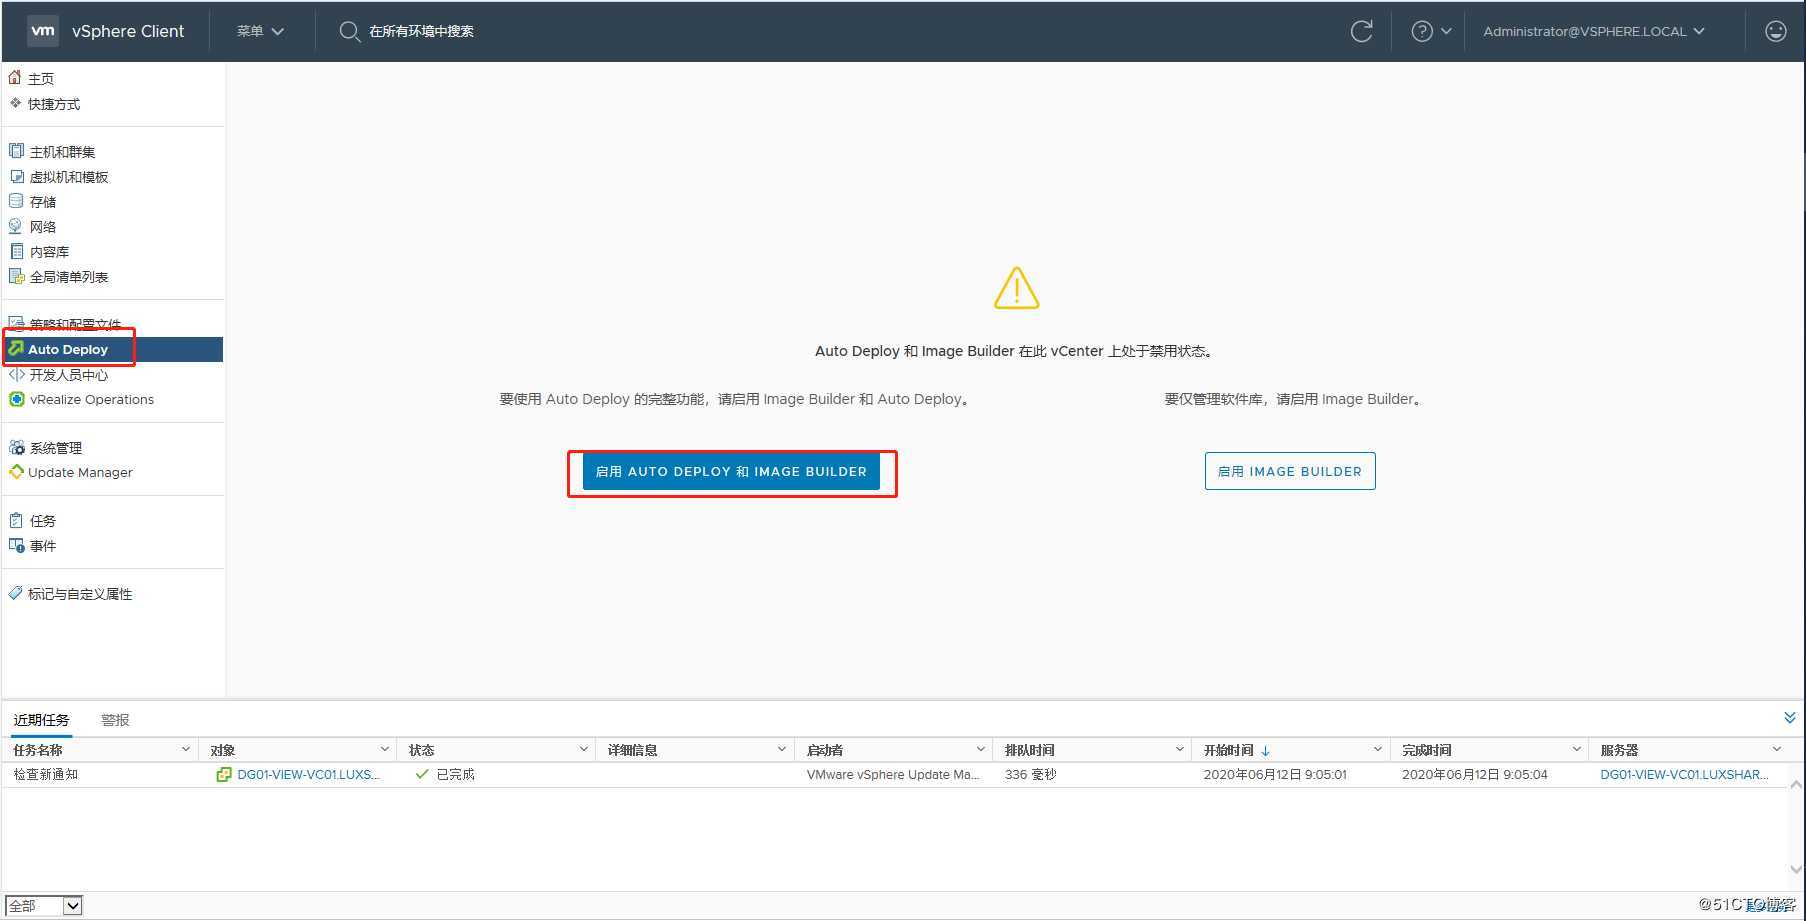Enable Auto Deploy and Image Builder
1806x921 pixels.
[x=731, y=471]
